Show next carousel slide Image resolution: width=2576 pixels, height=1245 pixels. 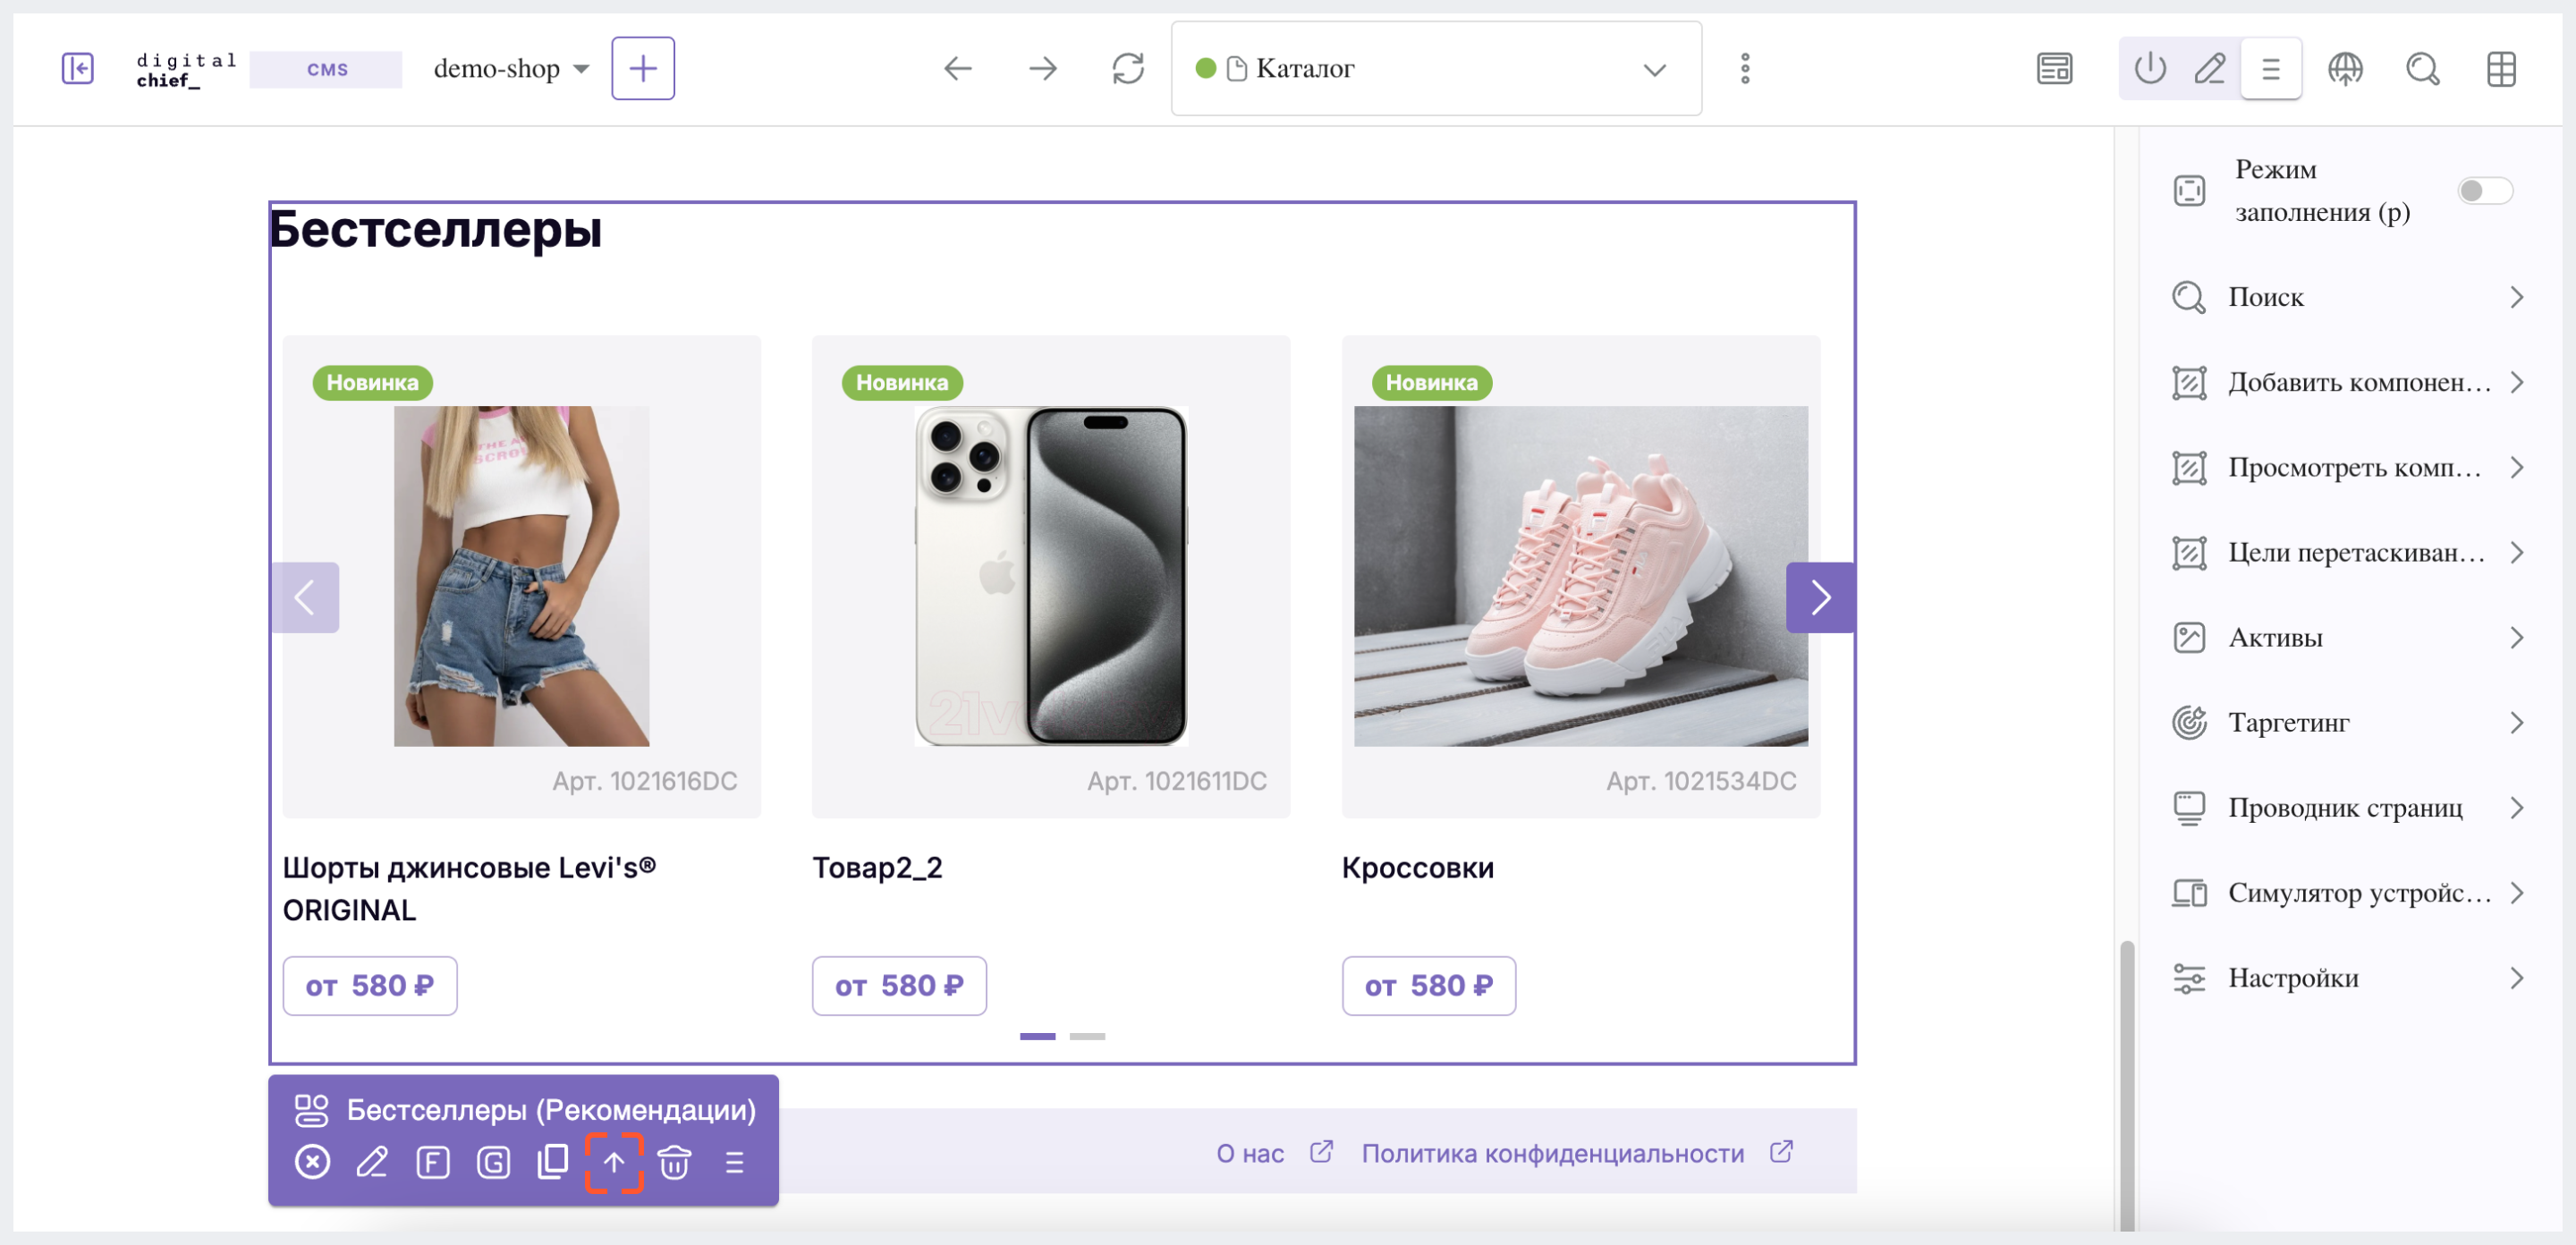pos(1820,597)
